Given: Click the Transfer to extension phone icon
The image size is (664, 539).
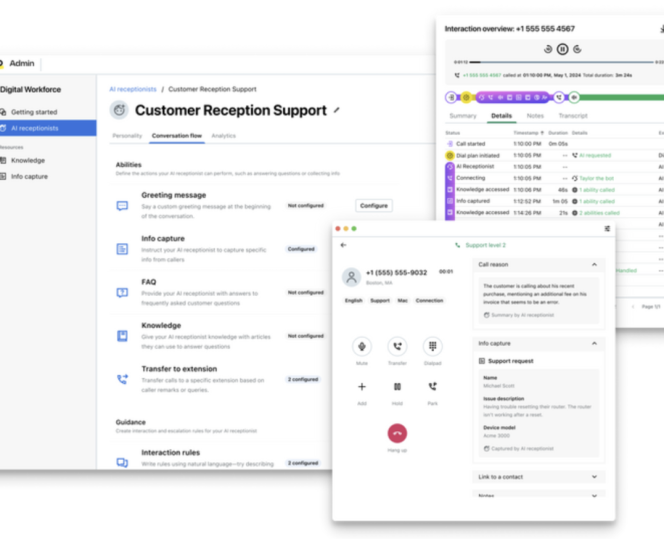Looking at the screenshot, I should [x=122, y=379].
